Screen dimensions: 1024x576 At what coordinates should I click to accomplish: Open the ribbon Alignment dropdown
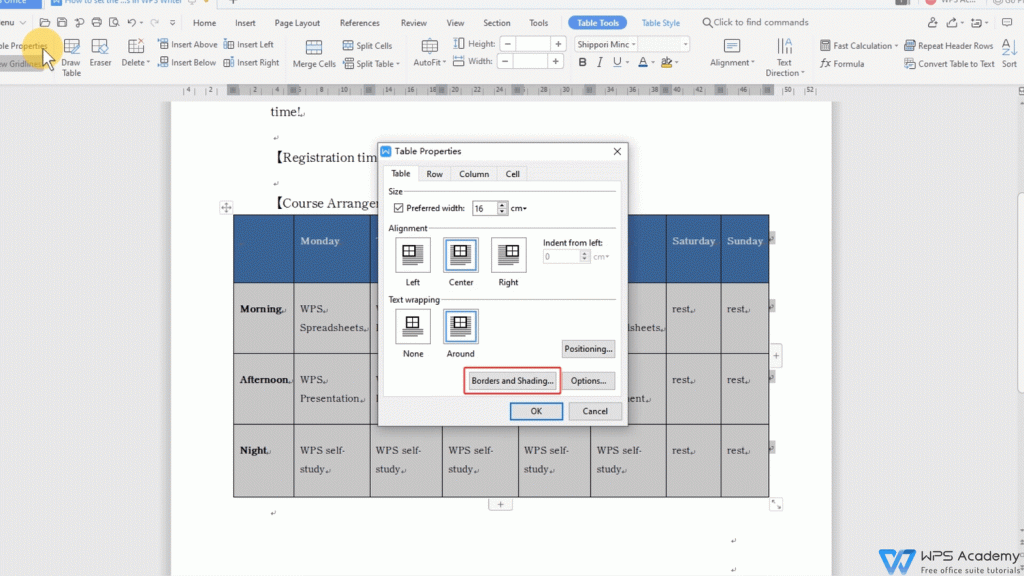[x=732, y=53]
